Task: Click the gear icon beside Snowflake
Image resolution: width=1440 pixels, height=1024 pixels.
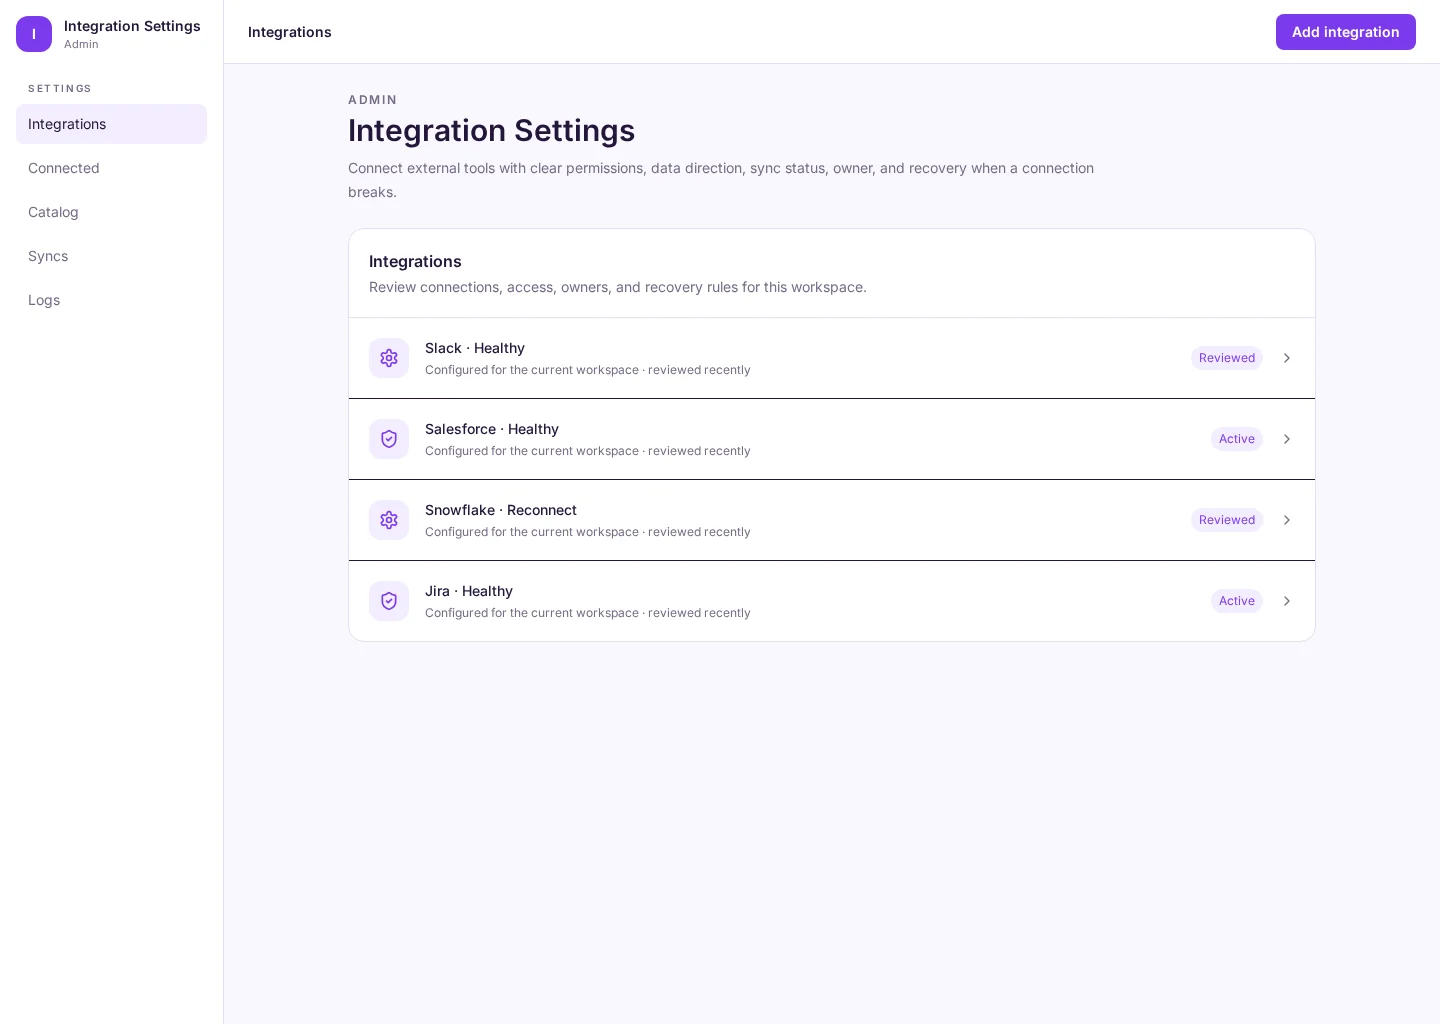Action: pos(389,520)
